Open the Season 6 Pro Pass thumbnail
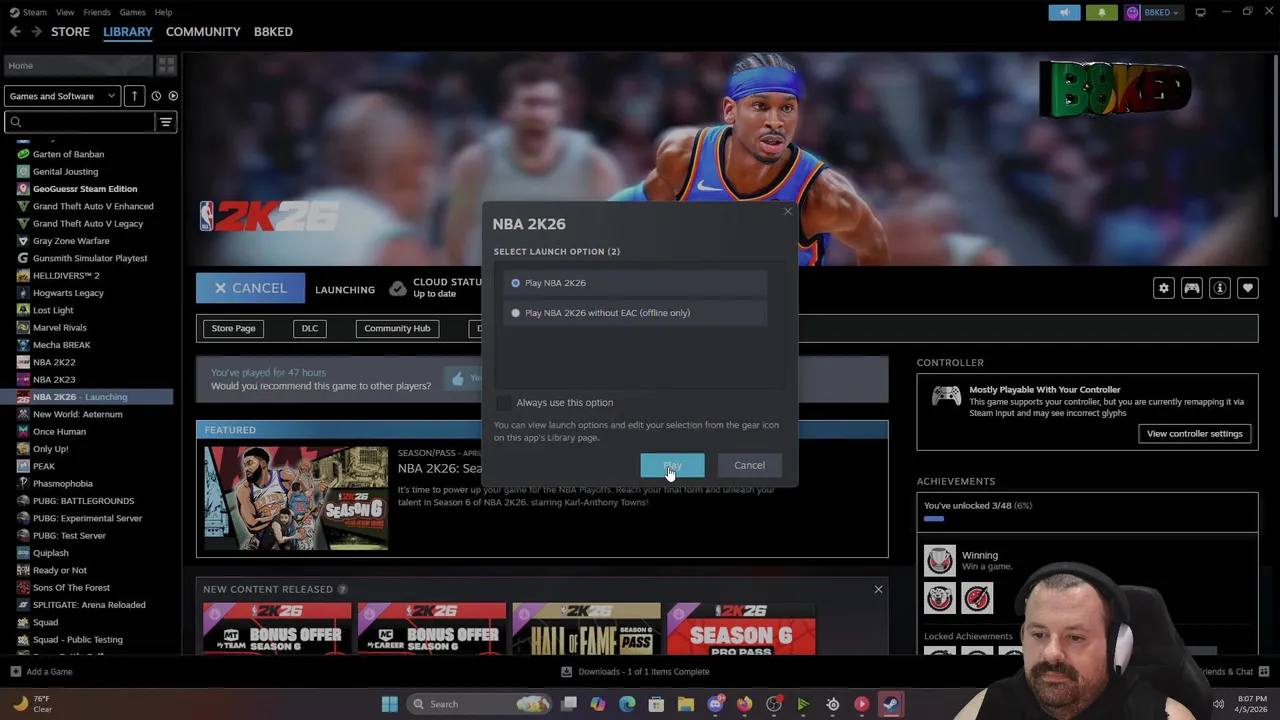This screenshot has height=720, width=1280. [741, 629]
